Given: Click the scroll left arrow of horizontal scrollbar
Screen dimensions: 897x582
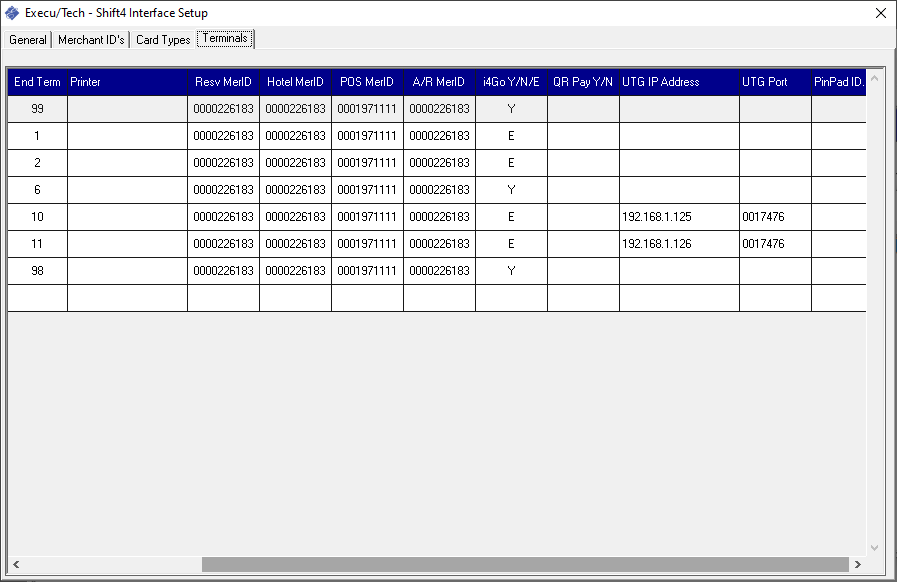Looking at the screenshot, I should click(x=16, y=564).
